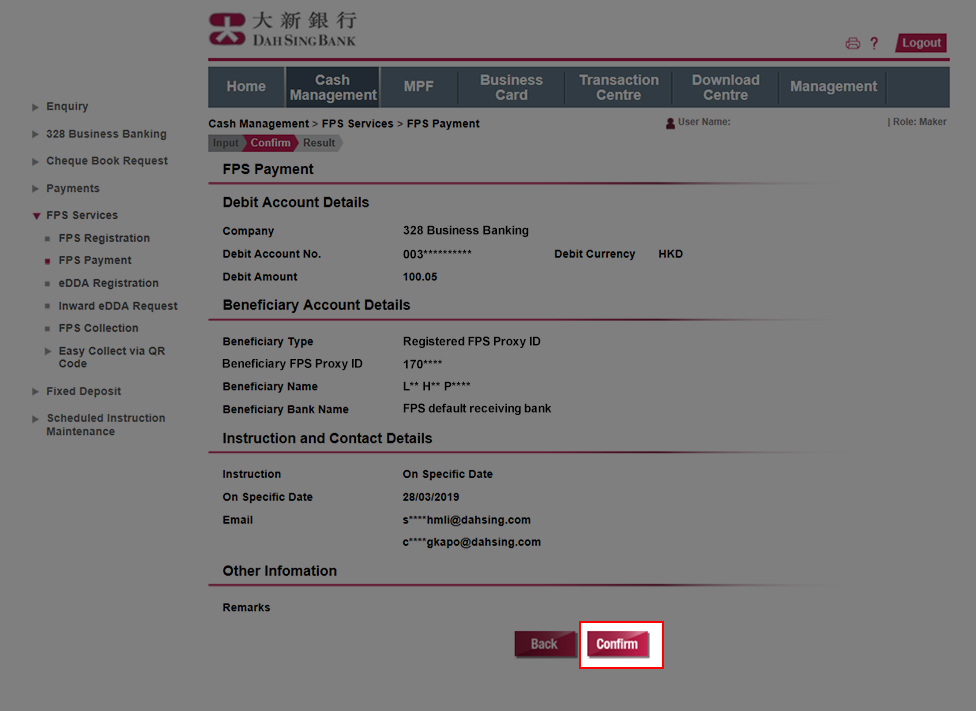Viewport: 976px width, 711px height.
Task: Expand Scheduled Instruction Maintenance arrow
Action: click(35, 419)
